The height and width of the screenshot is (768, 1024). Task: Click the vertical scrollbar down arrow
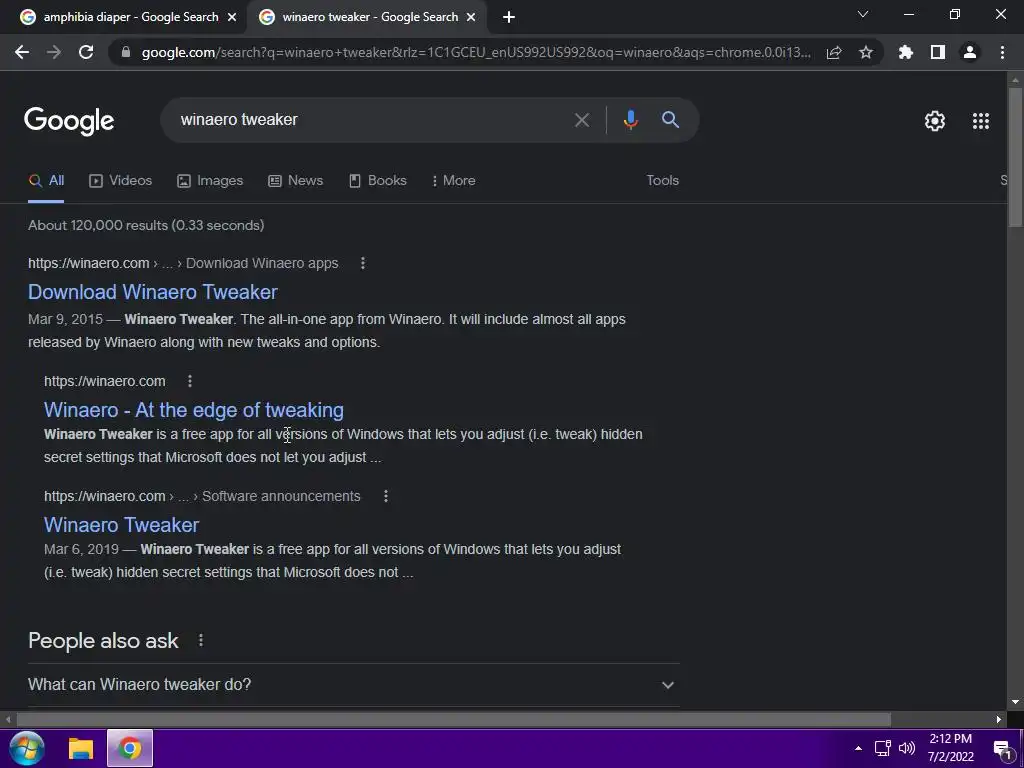pyautogui.click(x=1015, y=702)
